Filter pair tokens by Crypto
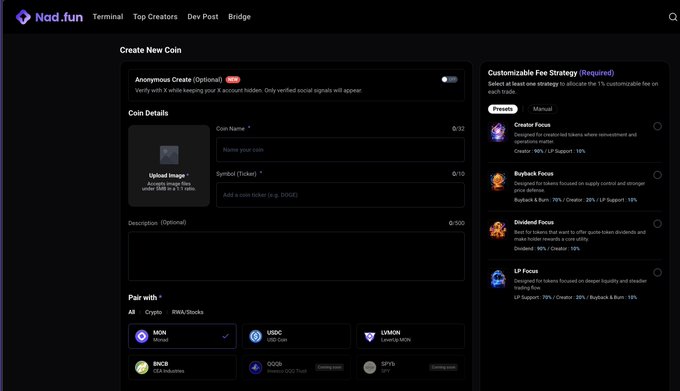Screen dimensions: 680x391 [x=153, y=312]
